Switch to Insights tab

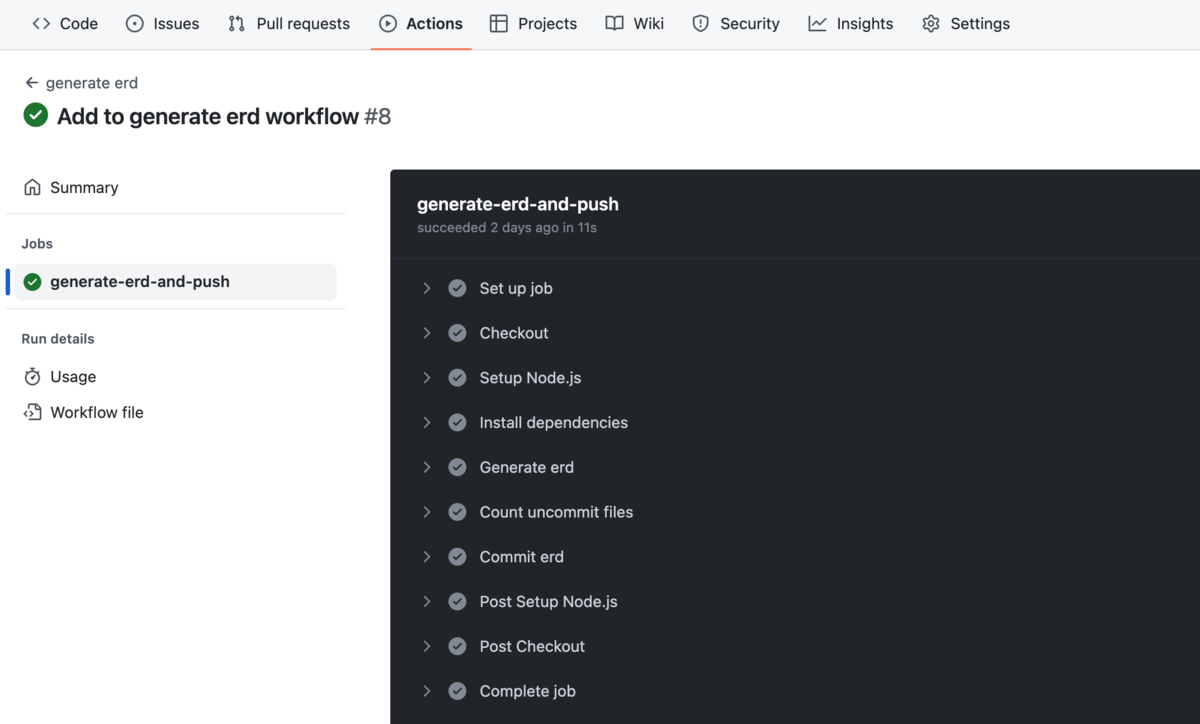(x=851, y=23)
